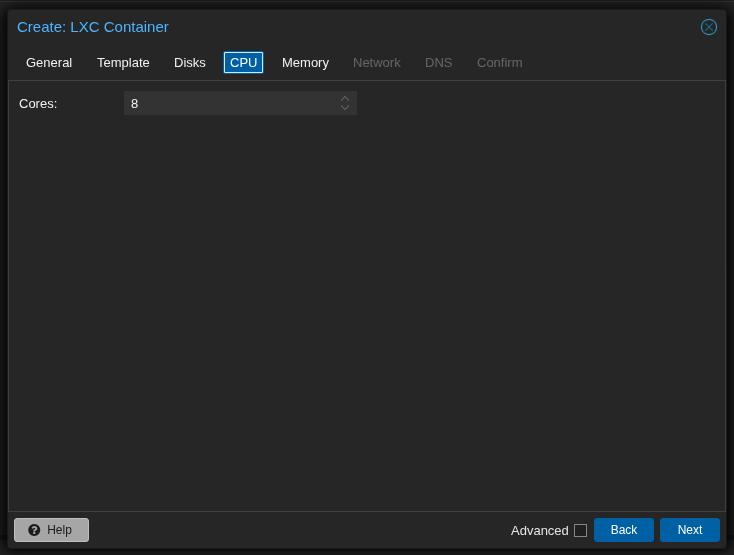Go to the Disks tab
The image size is (734, 555).
tap(190, 62)
